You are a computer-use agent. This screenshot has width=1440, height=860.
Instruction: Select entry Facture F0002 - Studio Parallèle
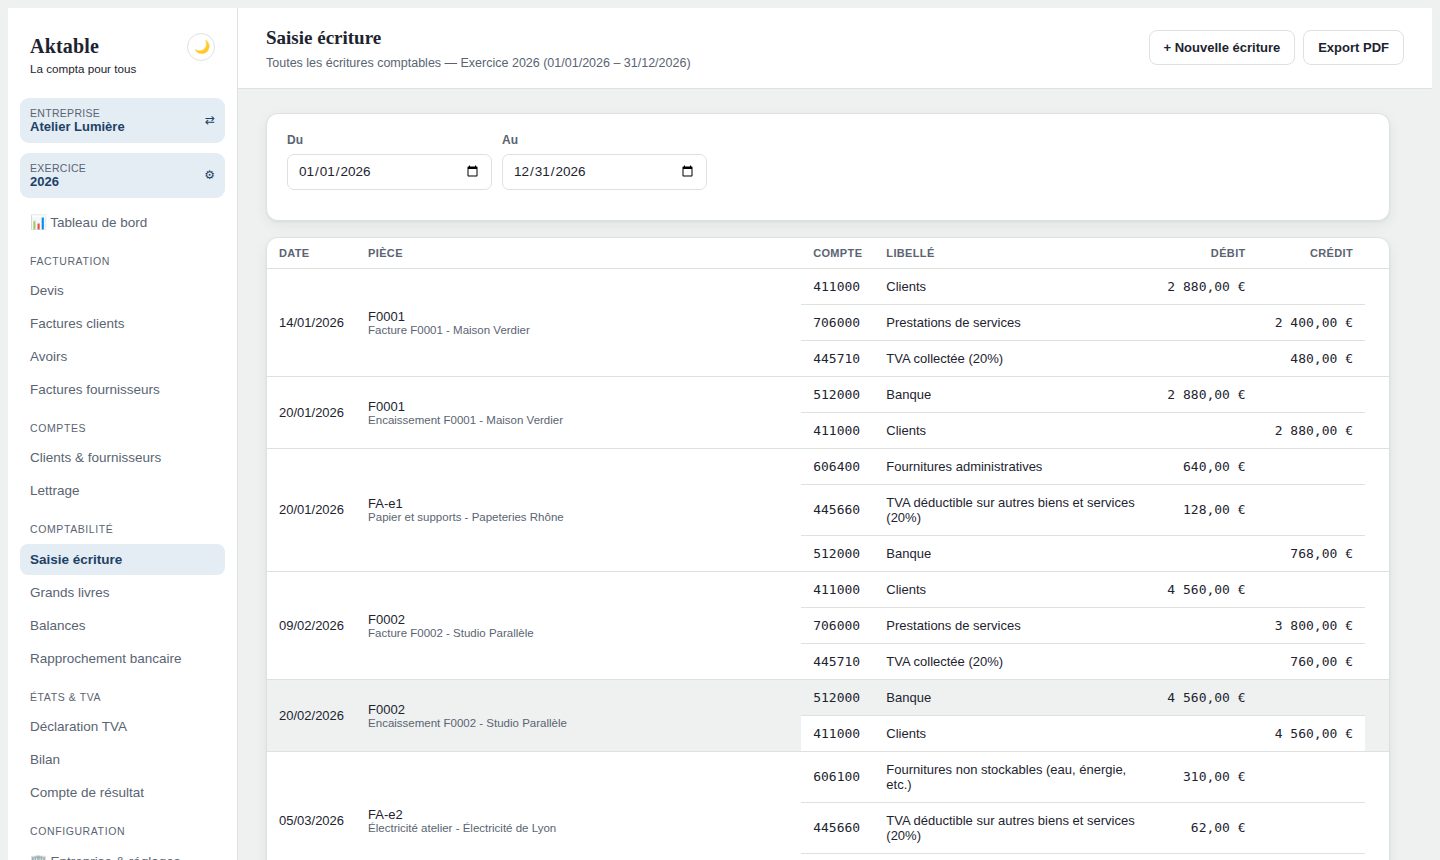450,633
